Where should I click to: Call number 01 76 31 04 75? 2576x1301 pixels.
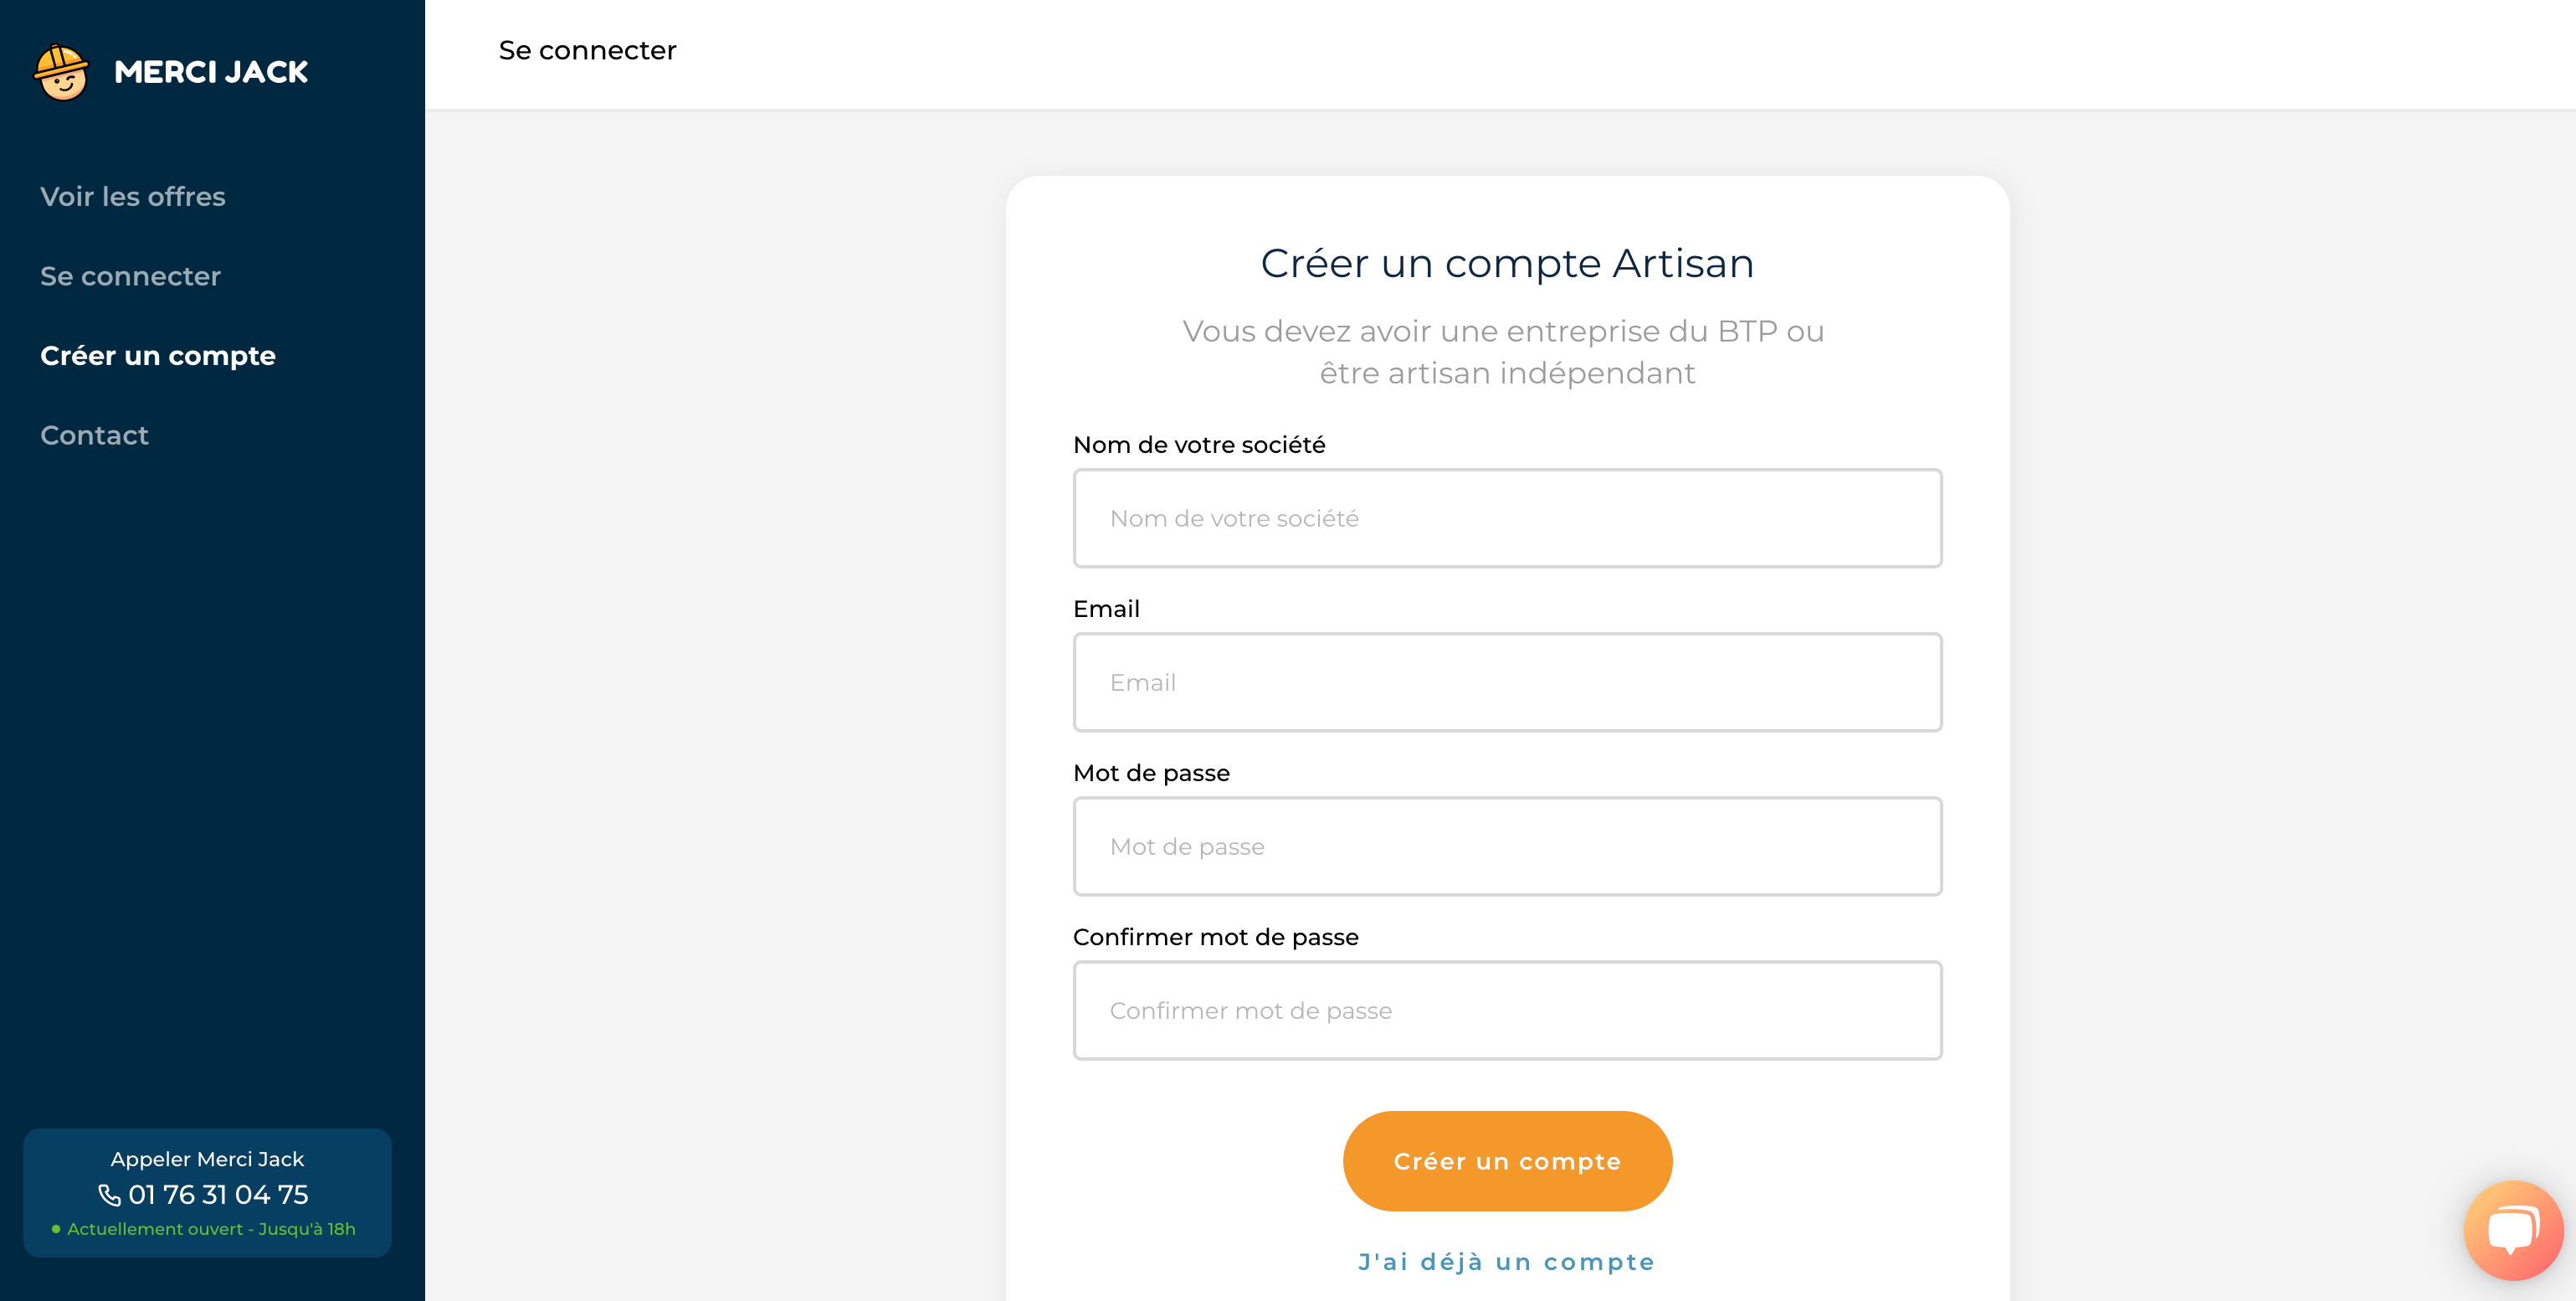pos(218,1195)
